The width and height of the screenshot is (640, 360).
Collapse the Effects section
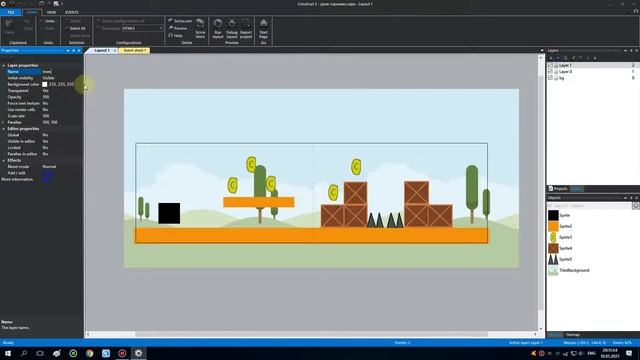[x=4, y=160]
